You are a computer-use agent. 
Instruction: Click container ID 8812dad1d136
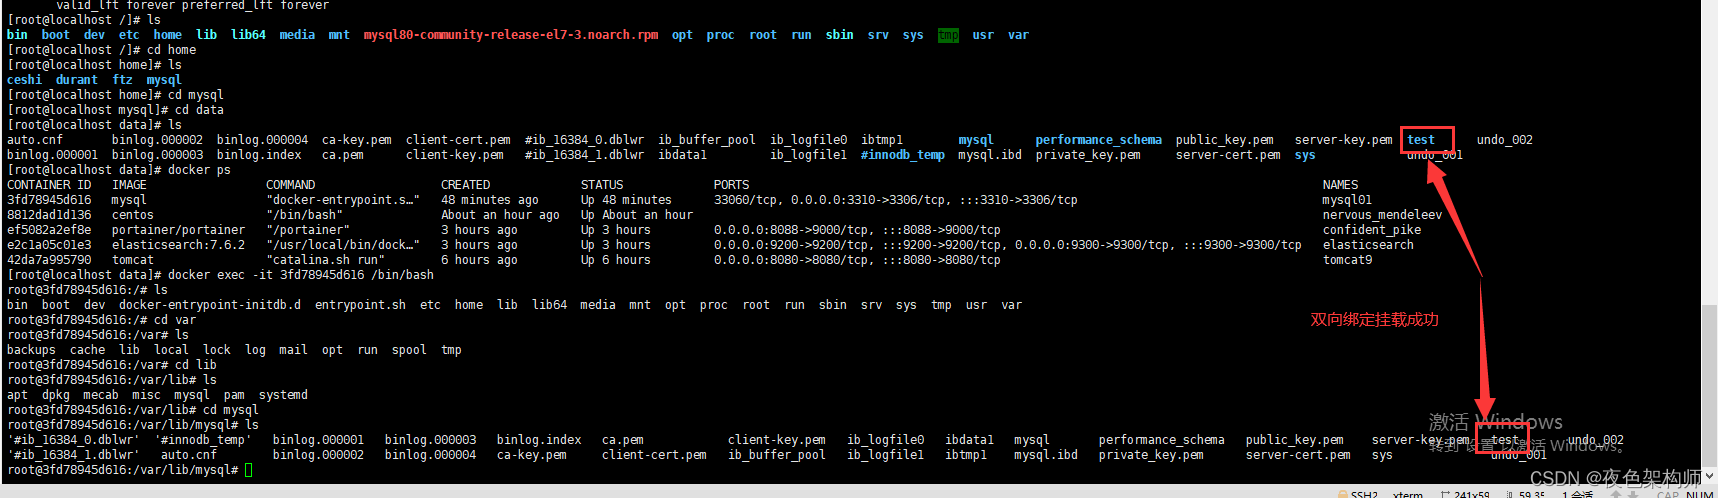(x=49, y=215)
